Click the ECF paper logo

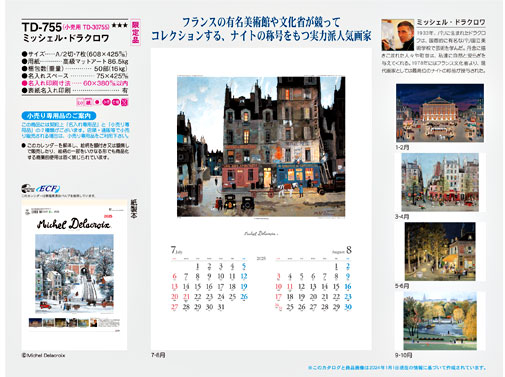(x=48, y=189)
